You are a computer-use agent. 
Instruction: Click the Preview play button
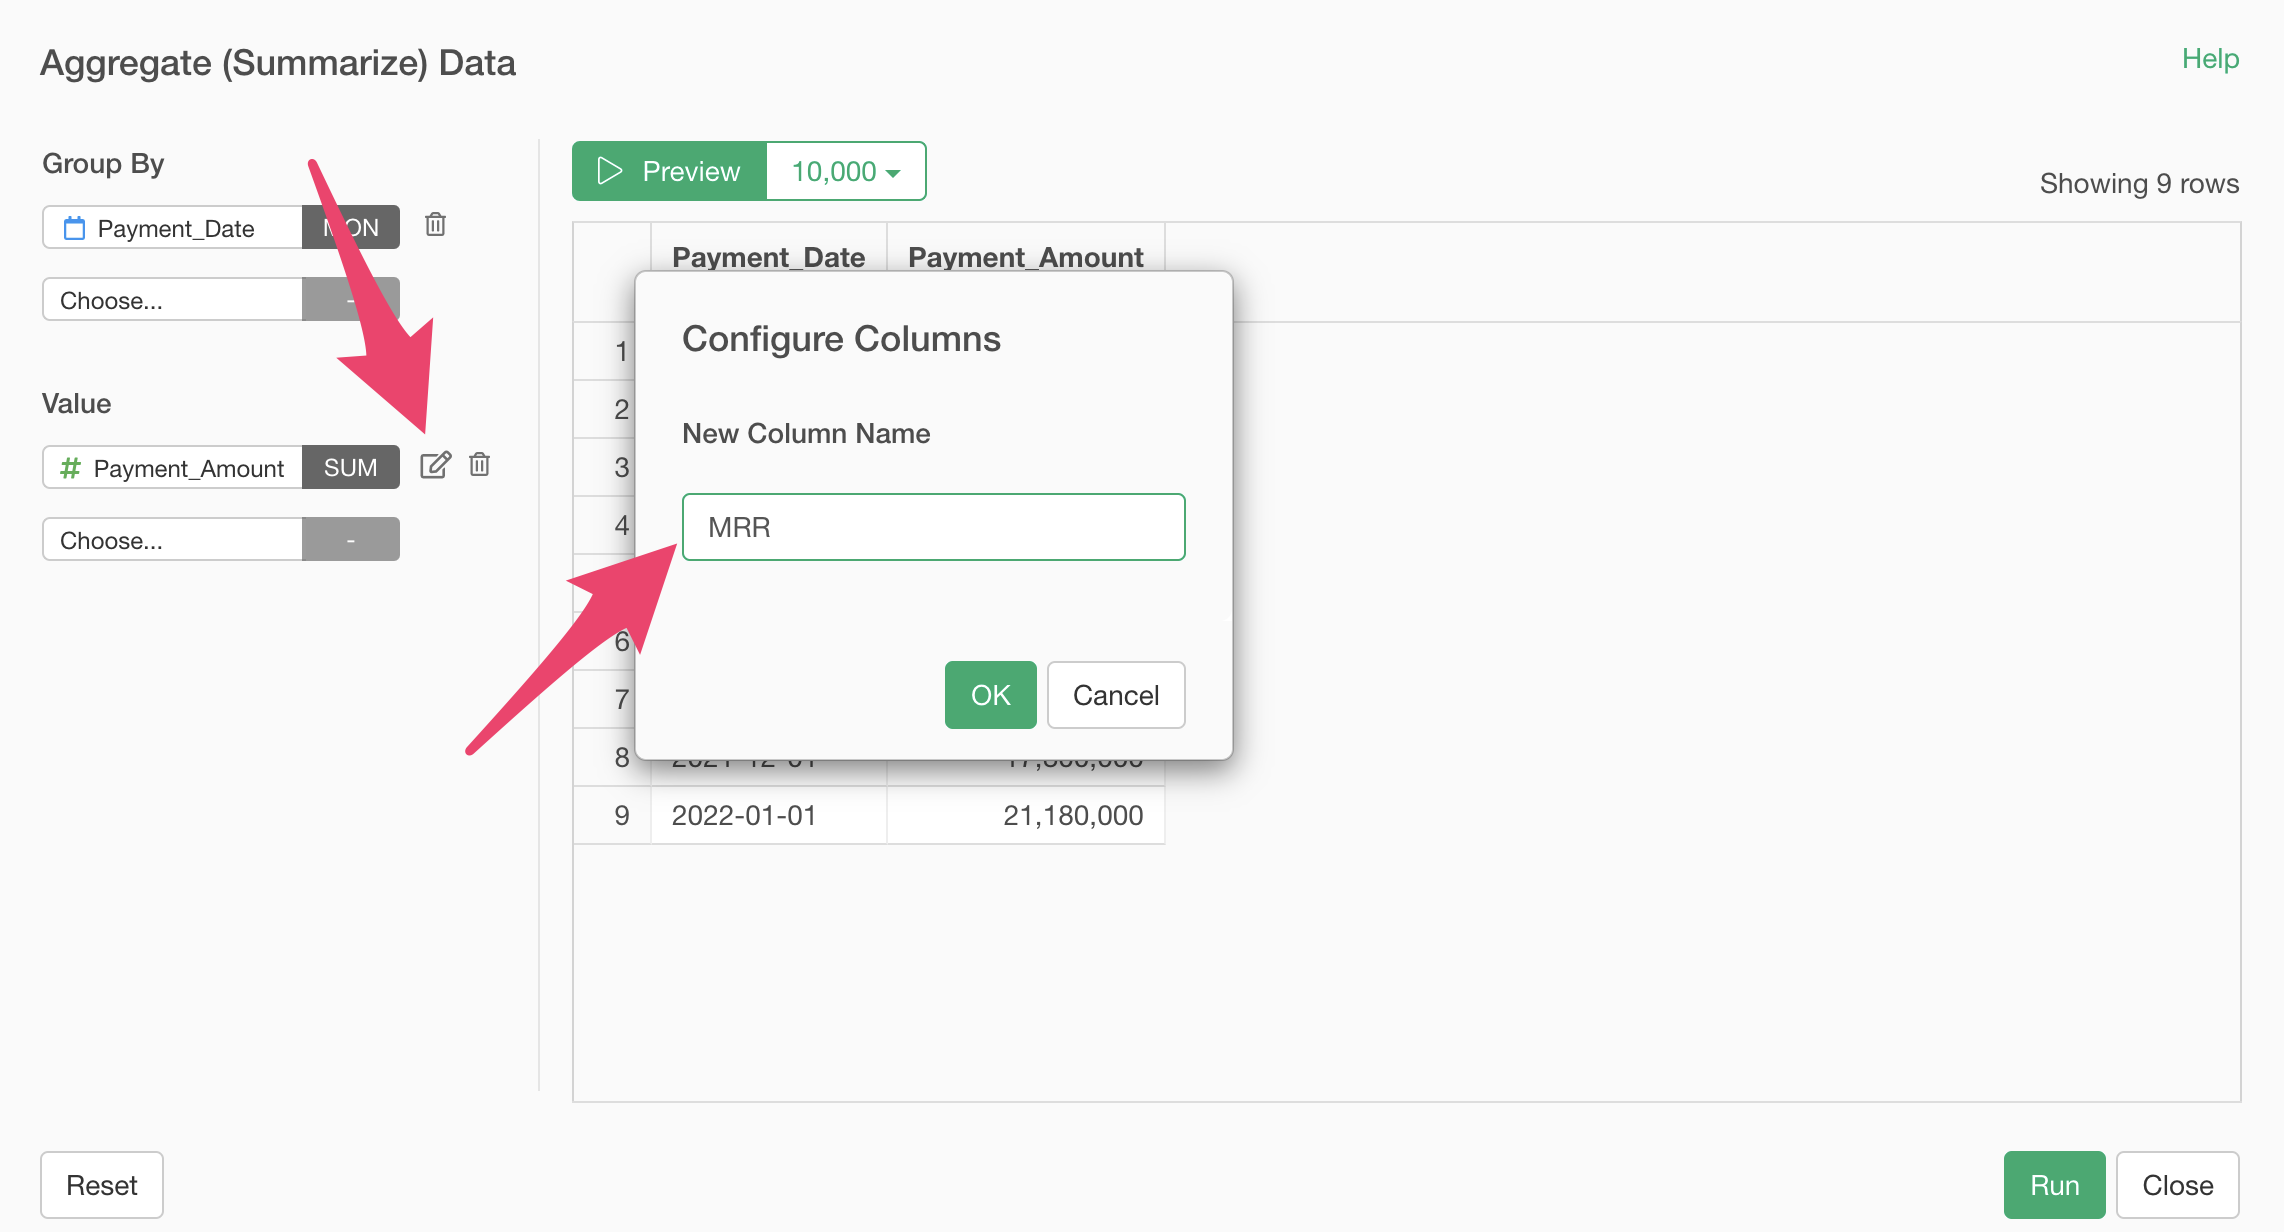tap(669, 171)
